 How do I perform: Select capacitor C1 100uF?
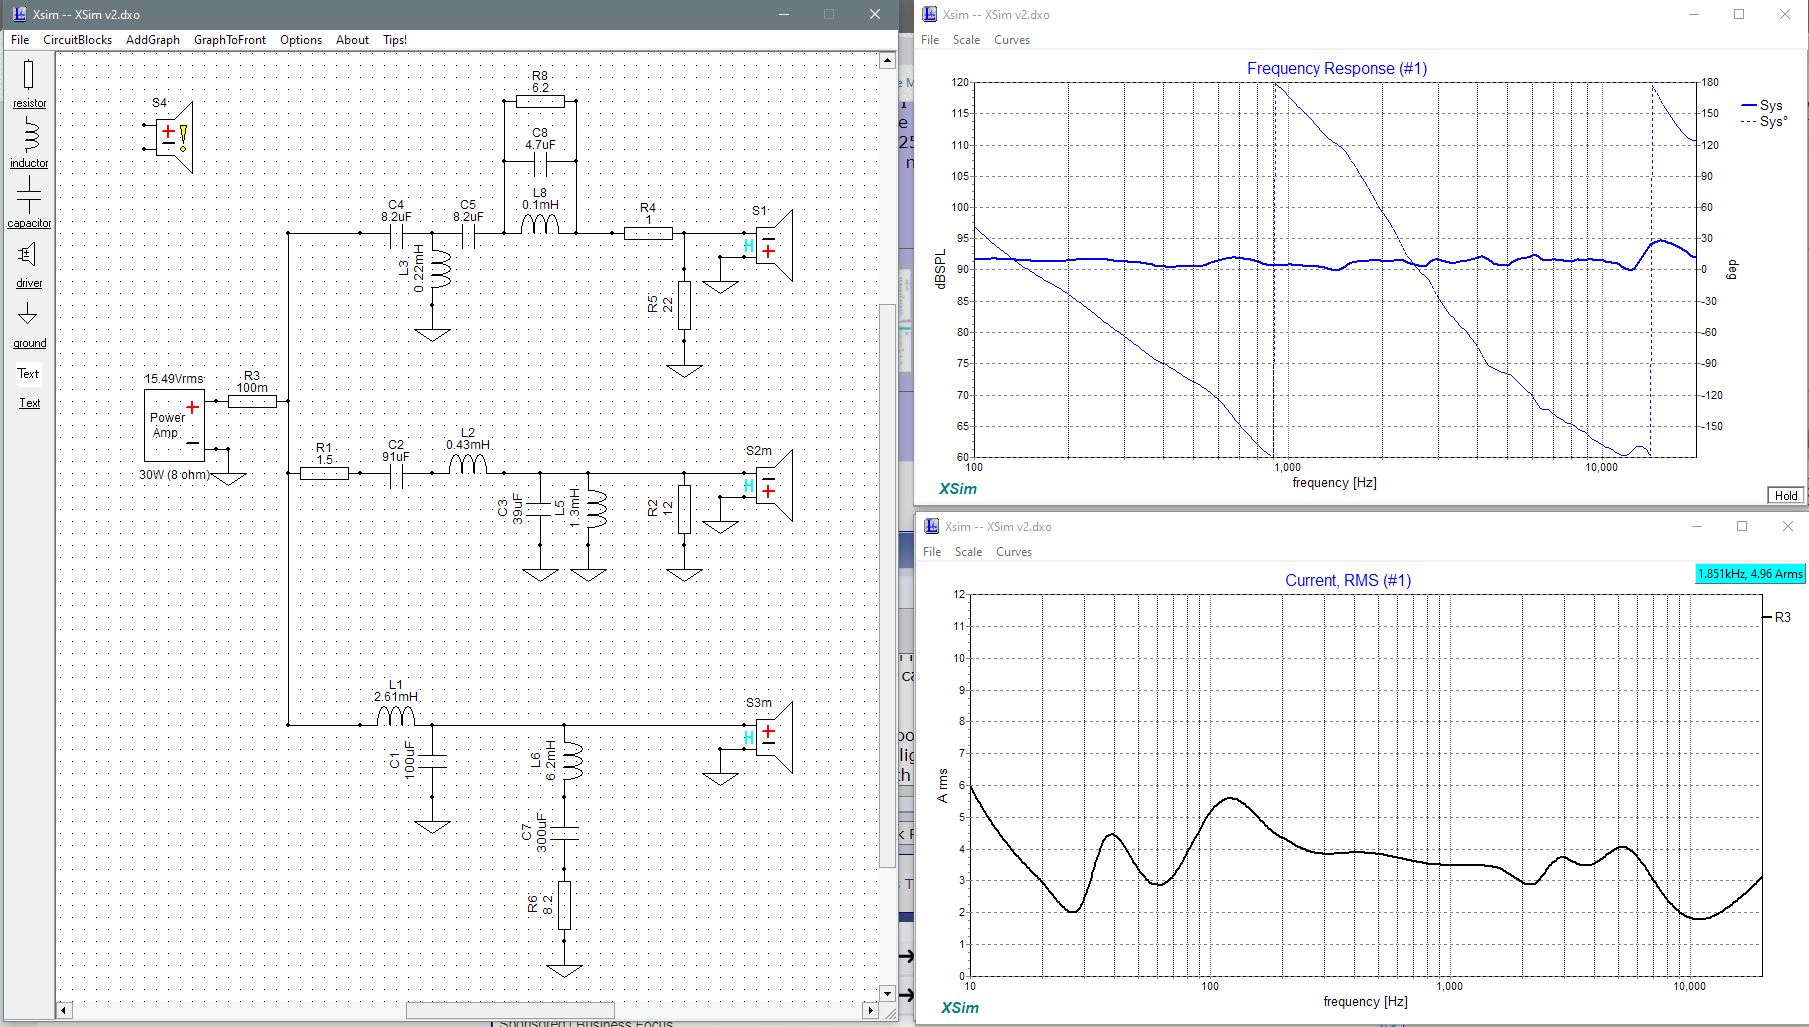(432, 761)
